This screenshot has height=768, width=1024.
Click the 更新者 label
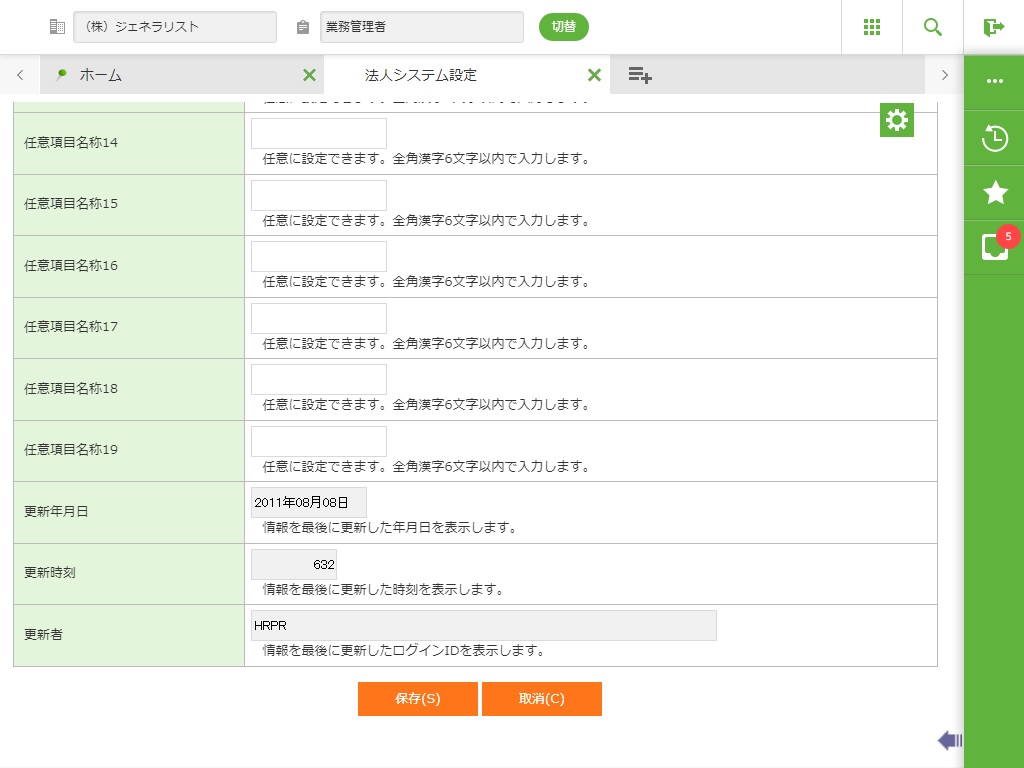(43, 634)
